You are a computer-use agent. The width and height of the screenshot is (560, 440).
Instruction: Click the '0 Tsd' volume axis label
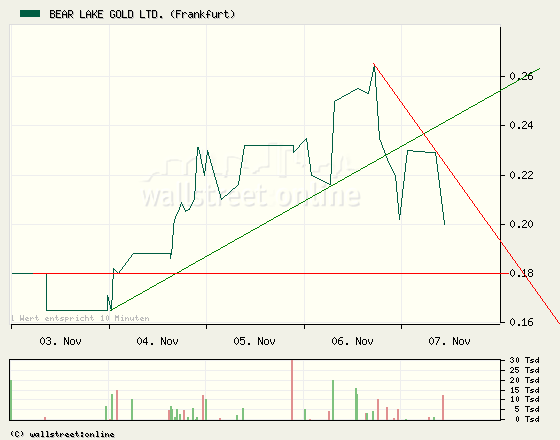527,419
